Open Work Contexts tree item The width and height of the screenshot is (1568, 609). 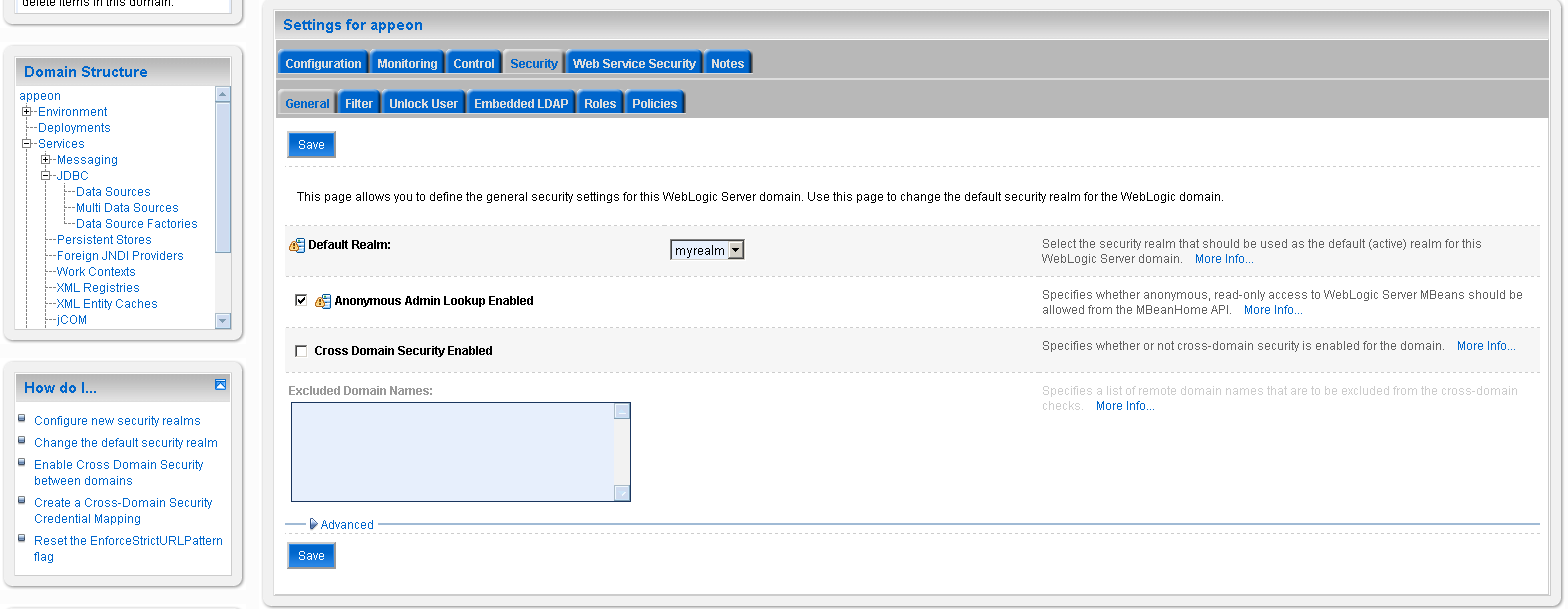(x=96, y=272)
